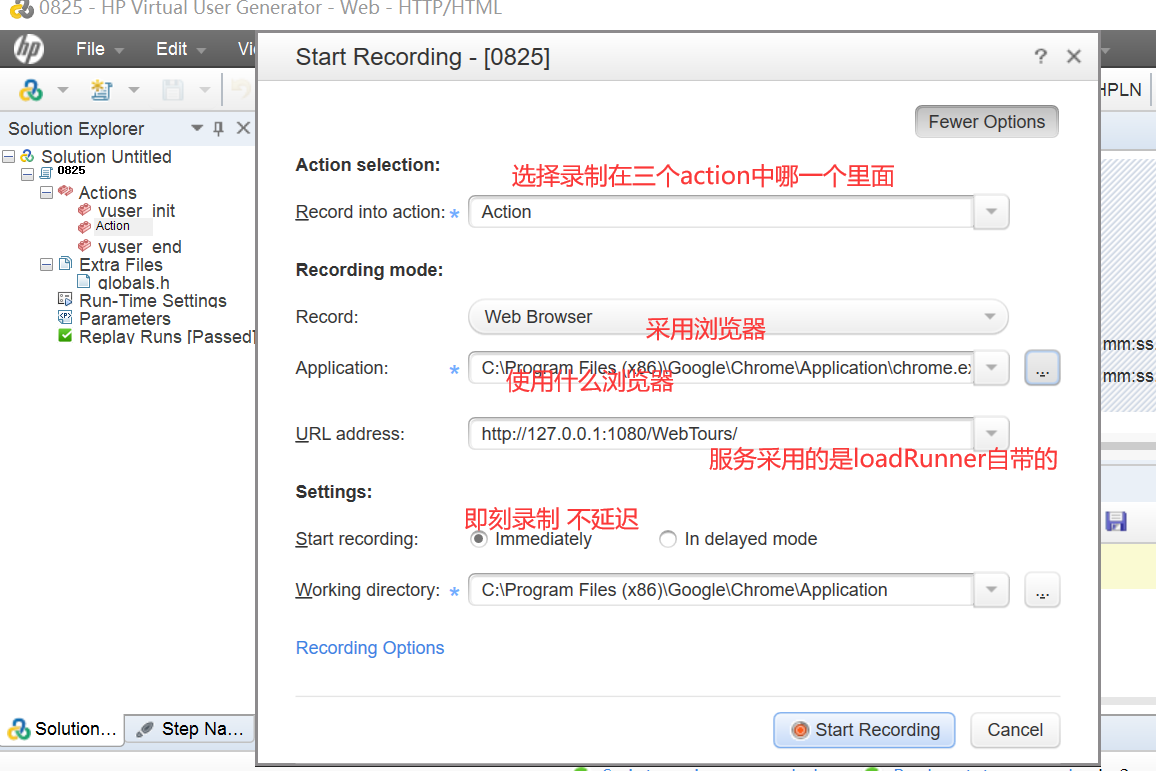
Task: Collapse the Actions tree node
Action: coord(46,192)
